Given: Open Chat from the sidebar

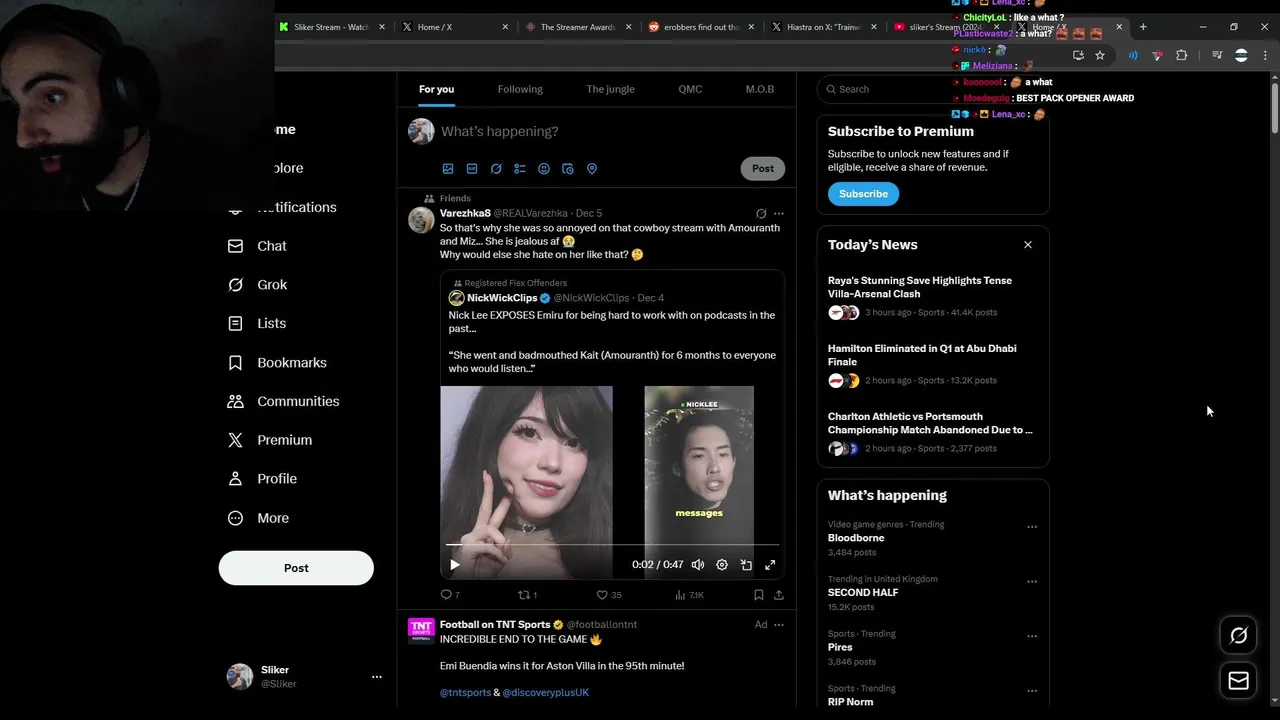Looking at the screenshot, I should 257,246.
